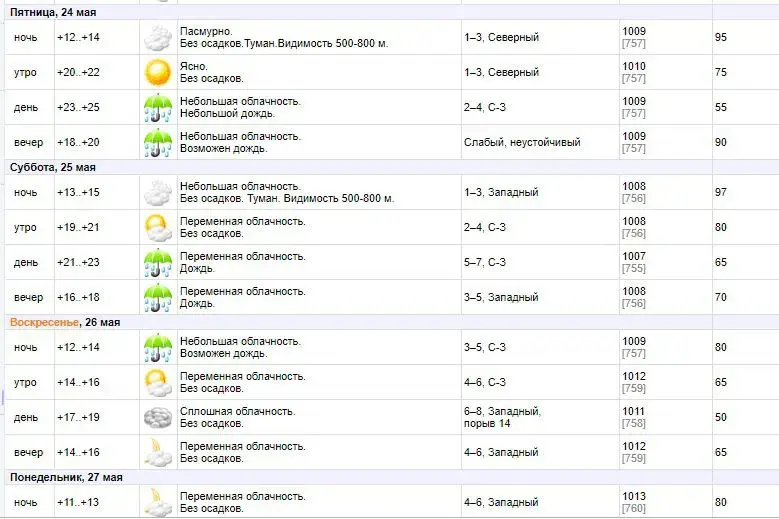
Task: Select the 'Суббота, 25 мая' header
Action: pos(53,167)
